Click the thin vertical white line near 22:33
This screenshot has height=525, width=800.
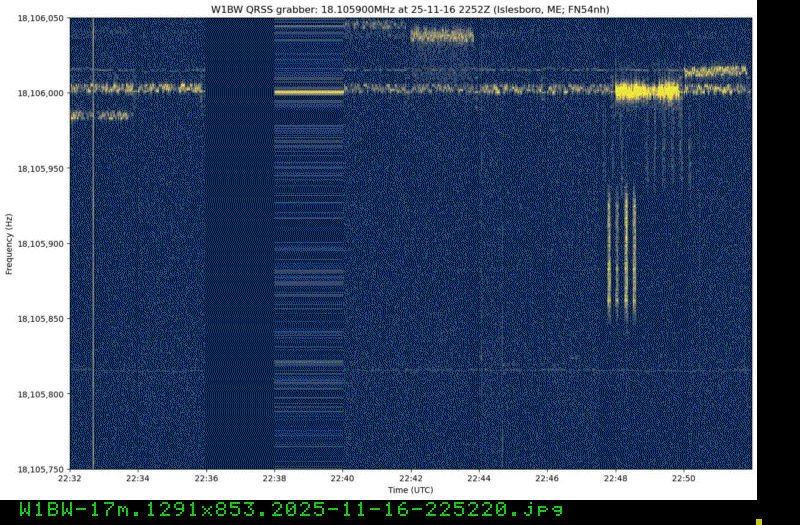pyautogui.click(x=93, y=250)
